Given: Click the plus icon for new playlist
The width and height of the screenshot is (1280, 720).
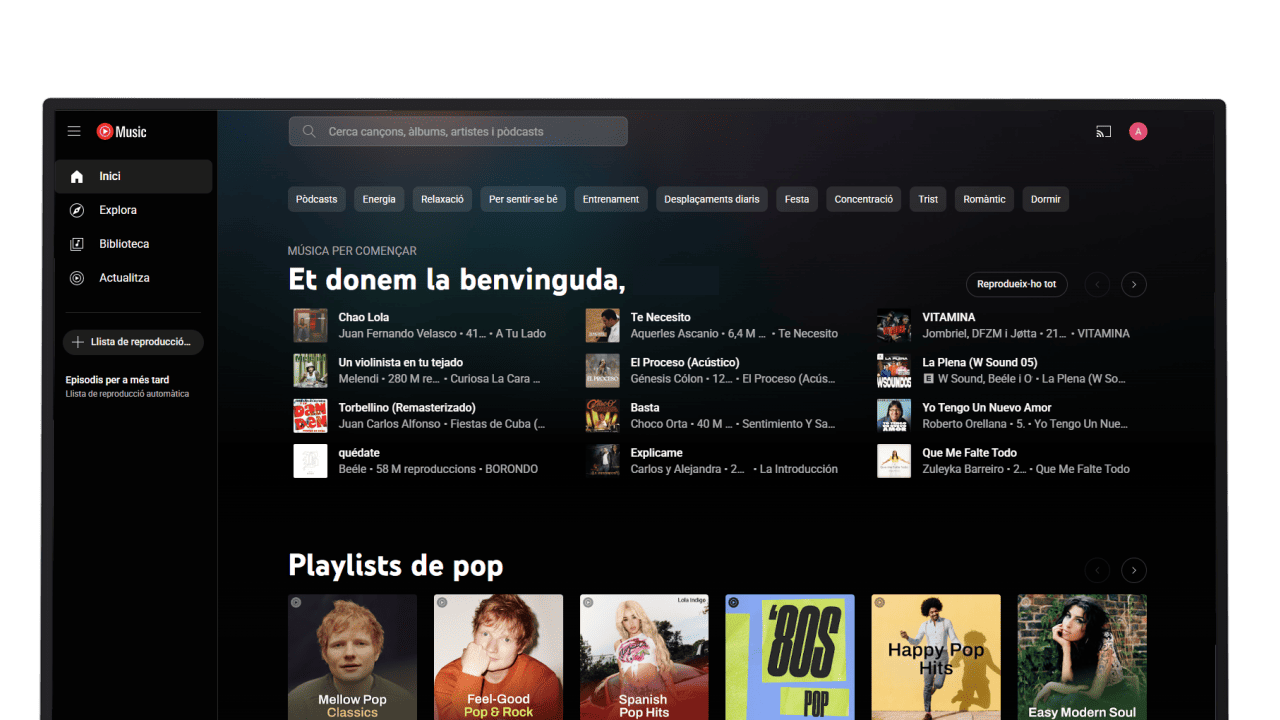Looking at the screenshot, I should (78, 342).
